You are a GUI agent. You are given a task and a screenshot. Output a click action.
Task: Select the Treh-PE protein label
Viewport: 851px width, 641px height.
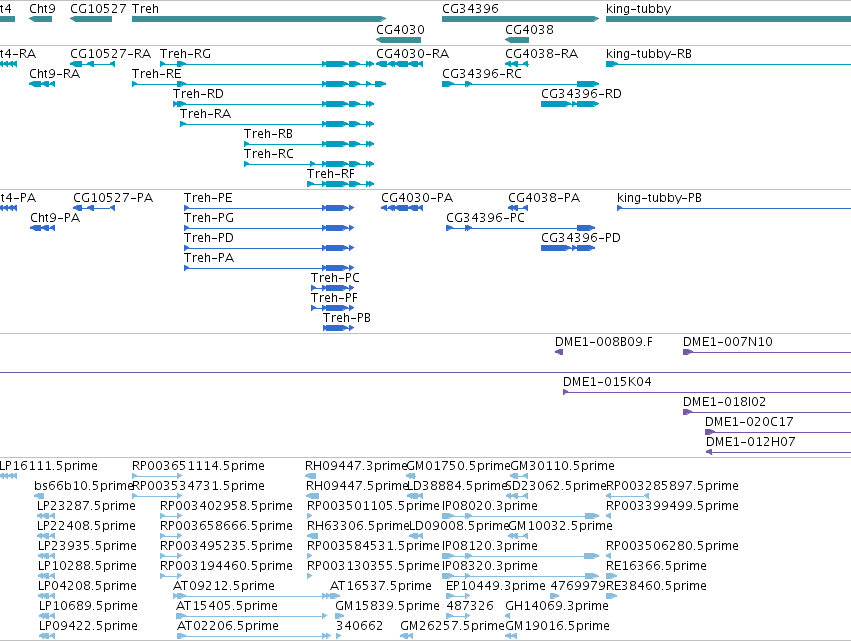pos(208,198)
